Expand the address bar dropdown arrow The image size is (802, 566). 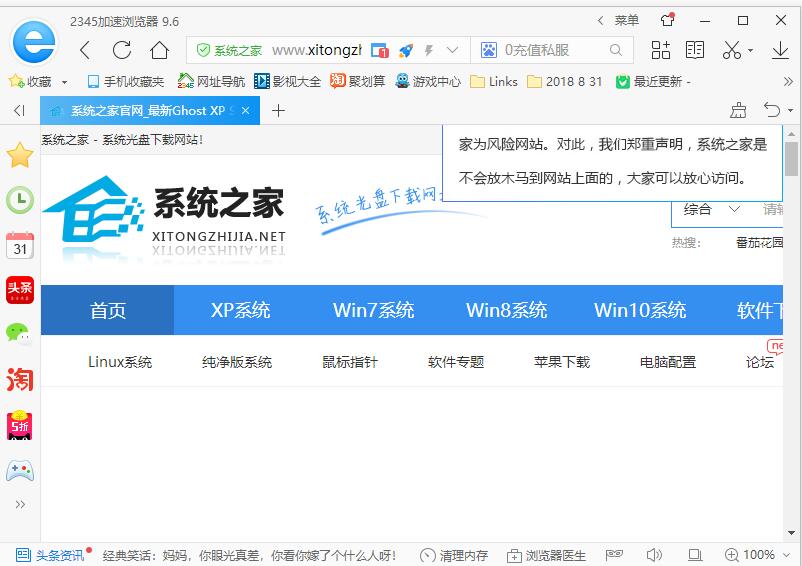pyautogui.click(x=452, y=50)
